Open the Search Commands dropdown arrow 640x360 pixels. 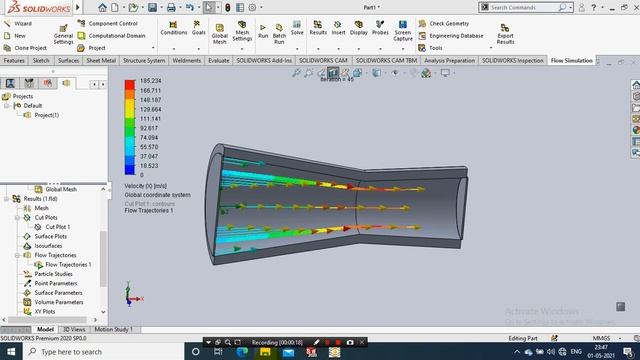(571, 7)
